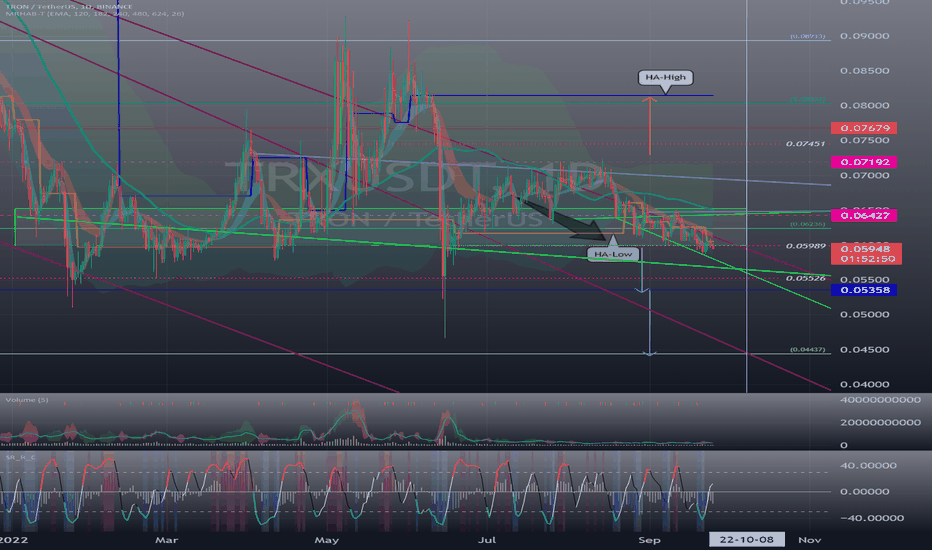
Task: Click the 0.04000 price axis tick
Action: tap(864, 384)
